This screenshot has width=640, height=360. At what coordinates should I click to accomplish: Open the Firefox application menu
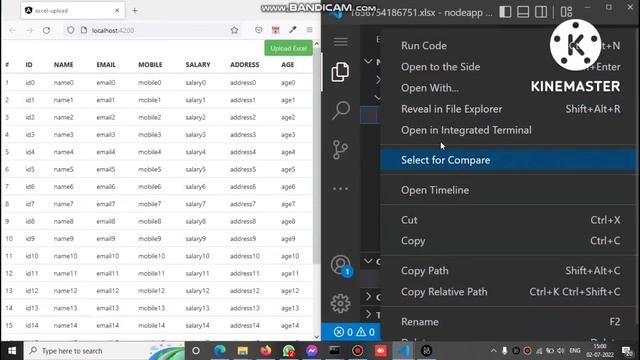309,30
